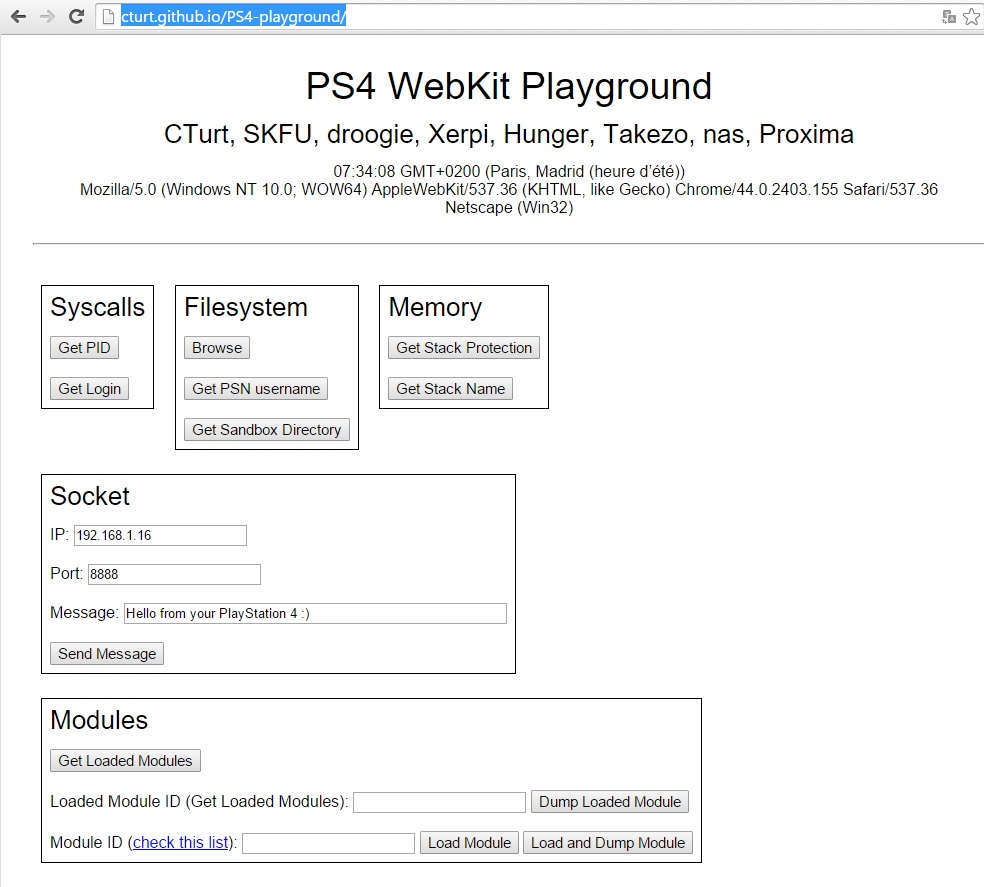Click Get Loaded Modules
This screenshot has width=984, height=887.
click(125, 760)
